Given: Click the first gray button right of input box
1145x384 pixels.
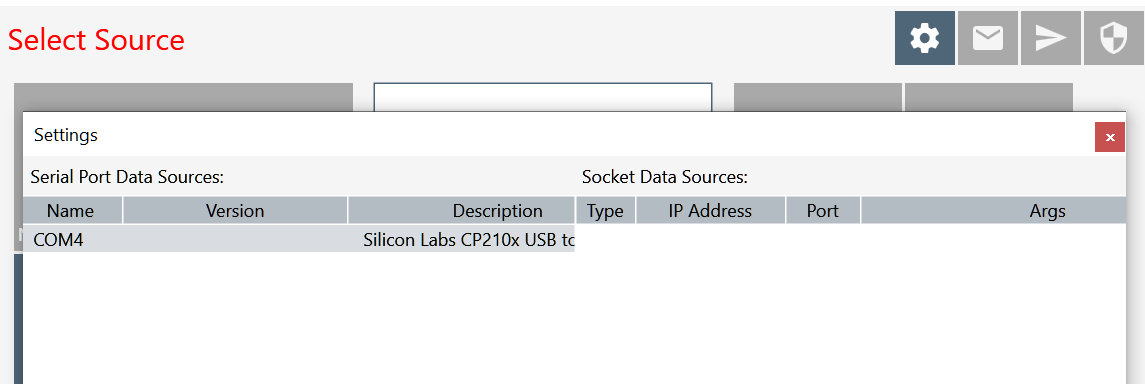Looking at the screenshot, I should pos(818,97).
